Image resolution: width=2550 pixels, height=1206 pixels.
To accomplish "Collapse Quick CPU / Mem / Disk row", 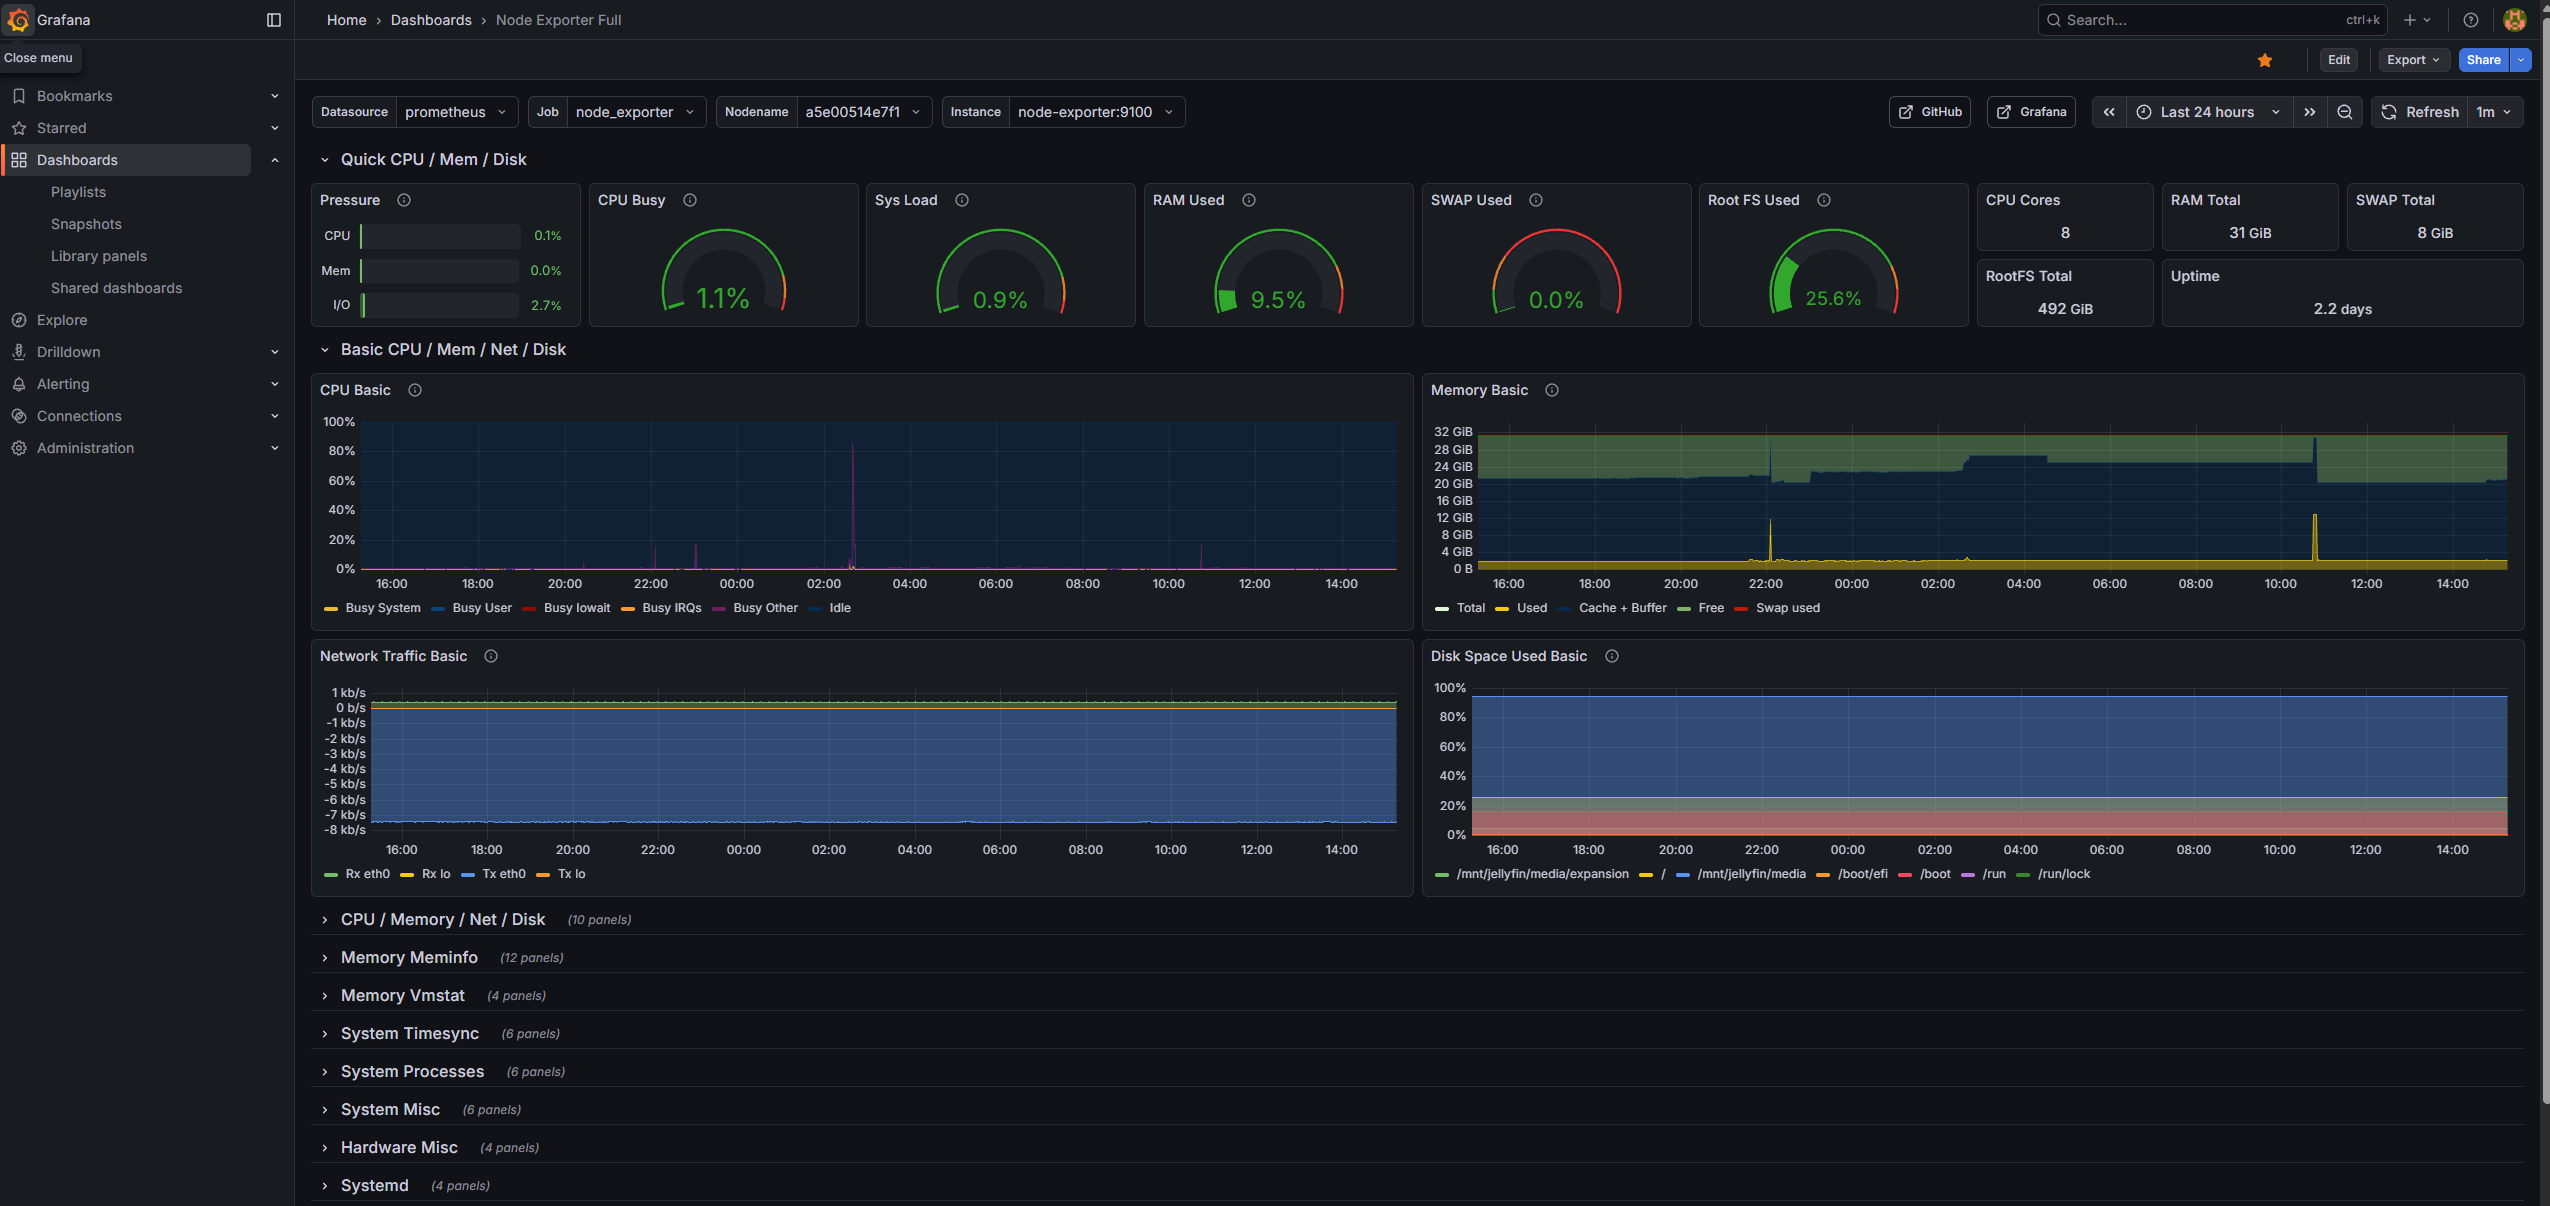I will 324,160.
